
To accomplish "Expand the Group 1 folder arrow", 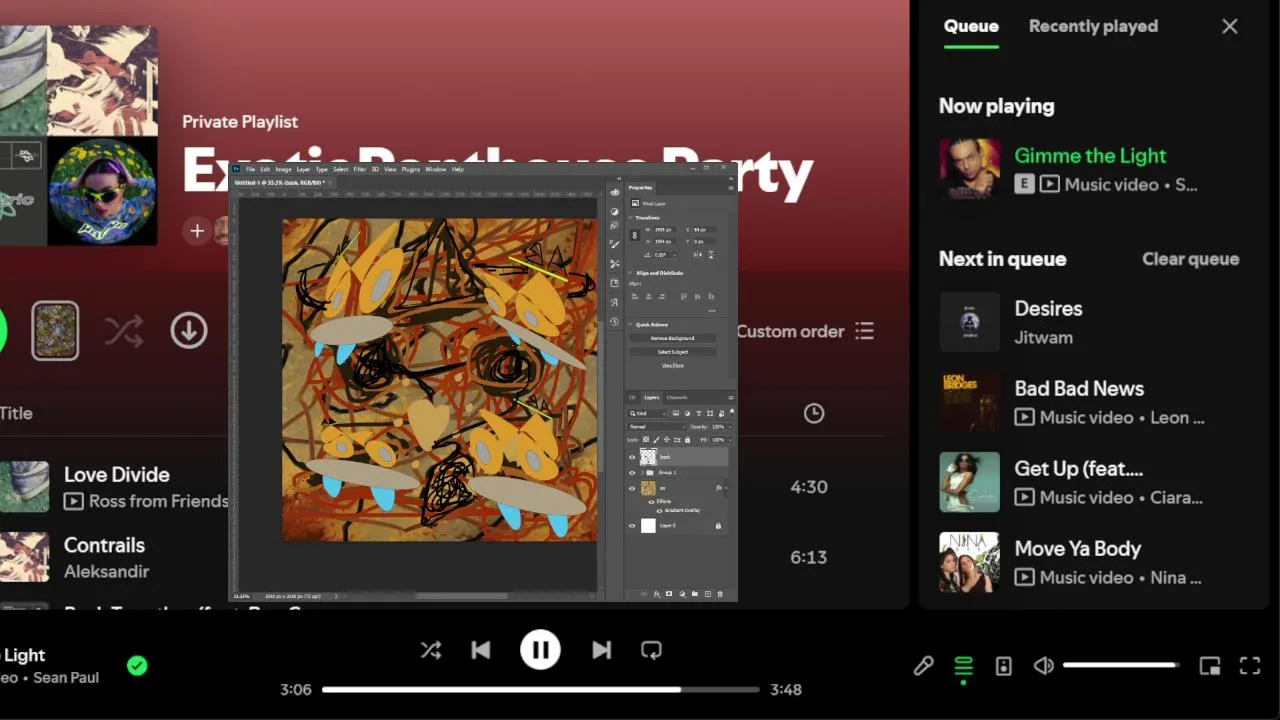I will tap(643, 473).
